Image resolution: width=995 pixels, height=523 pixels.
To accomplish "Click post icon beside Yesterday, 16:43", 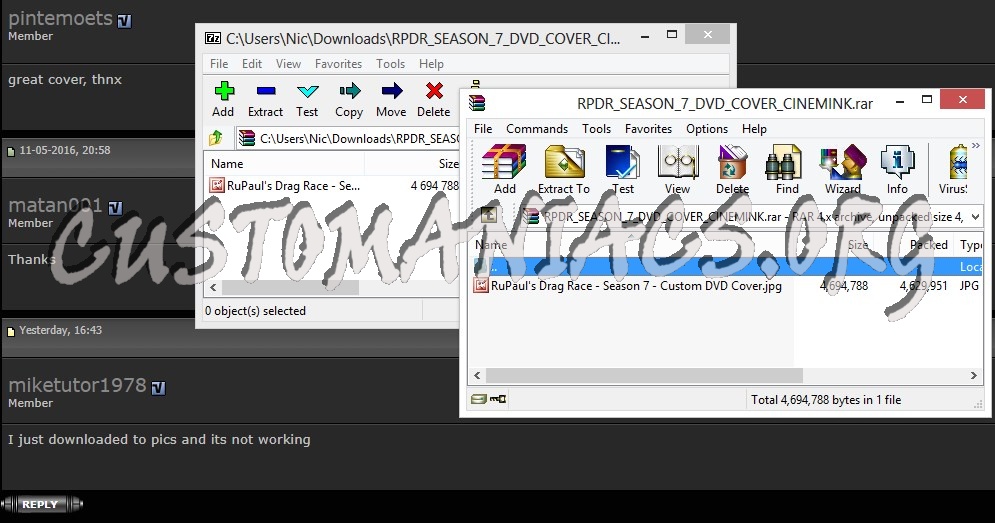I will tap(11, 331).
